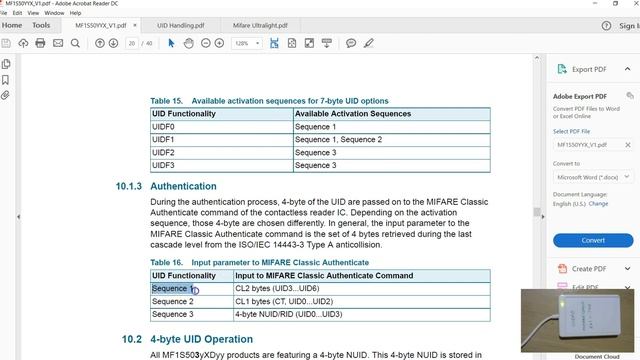Open the bookmarks side panel
The image size is (640, 360).
6,80
